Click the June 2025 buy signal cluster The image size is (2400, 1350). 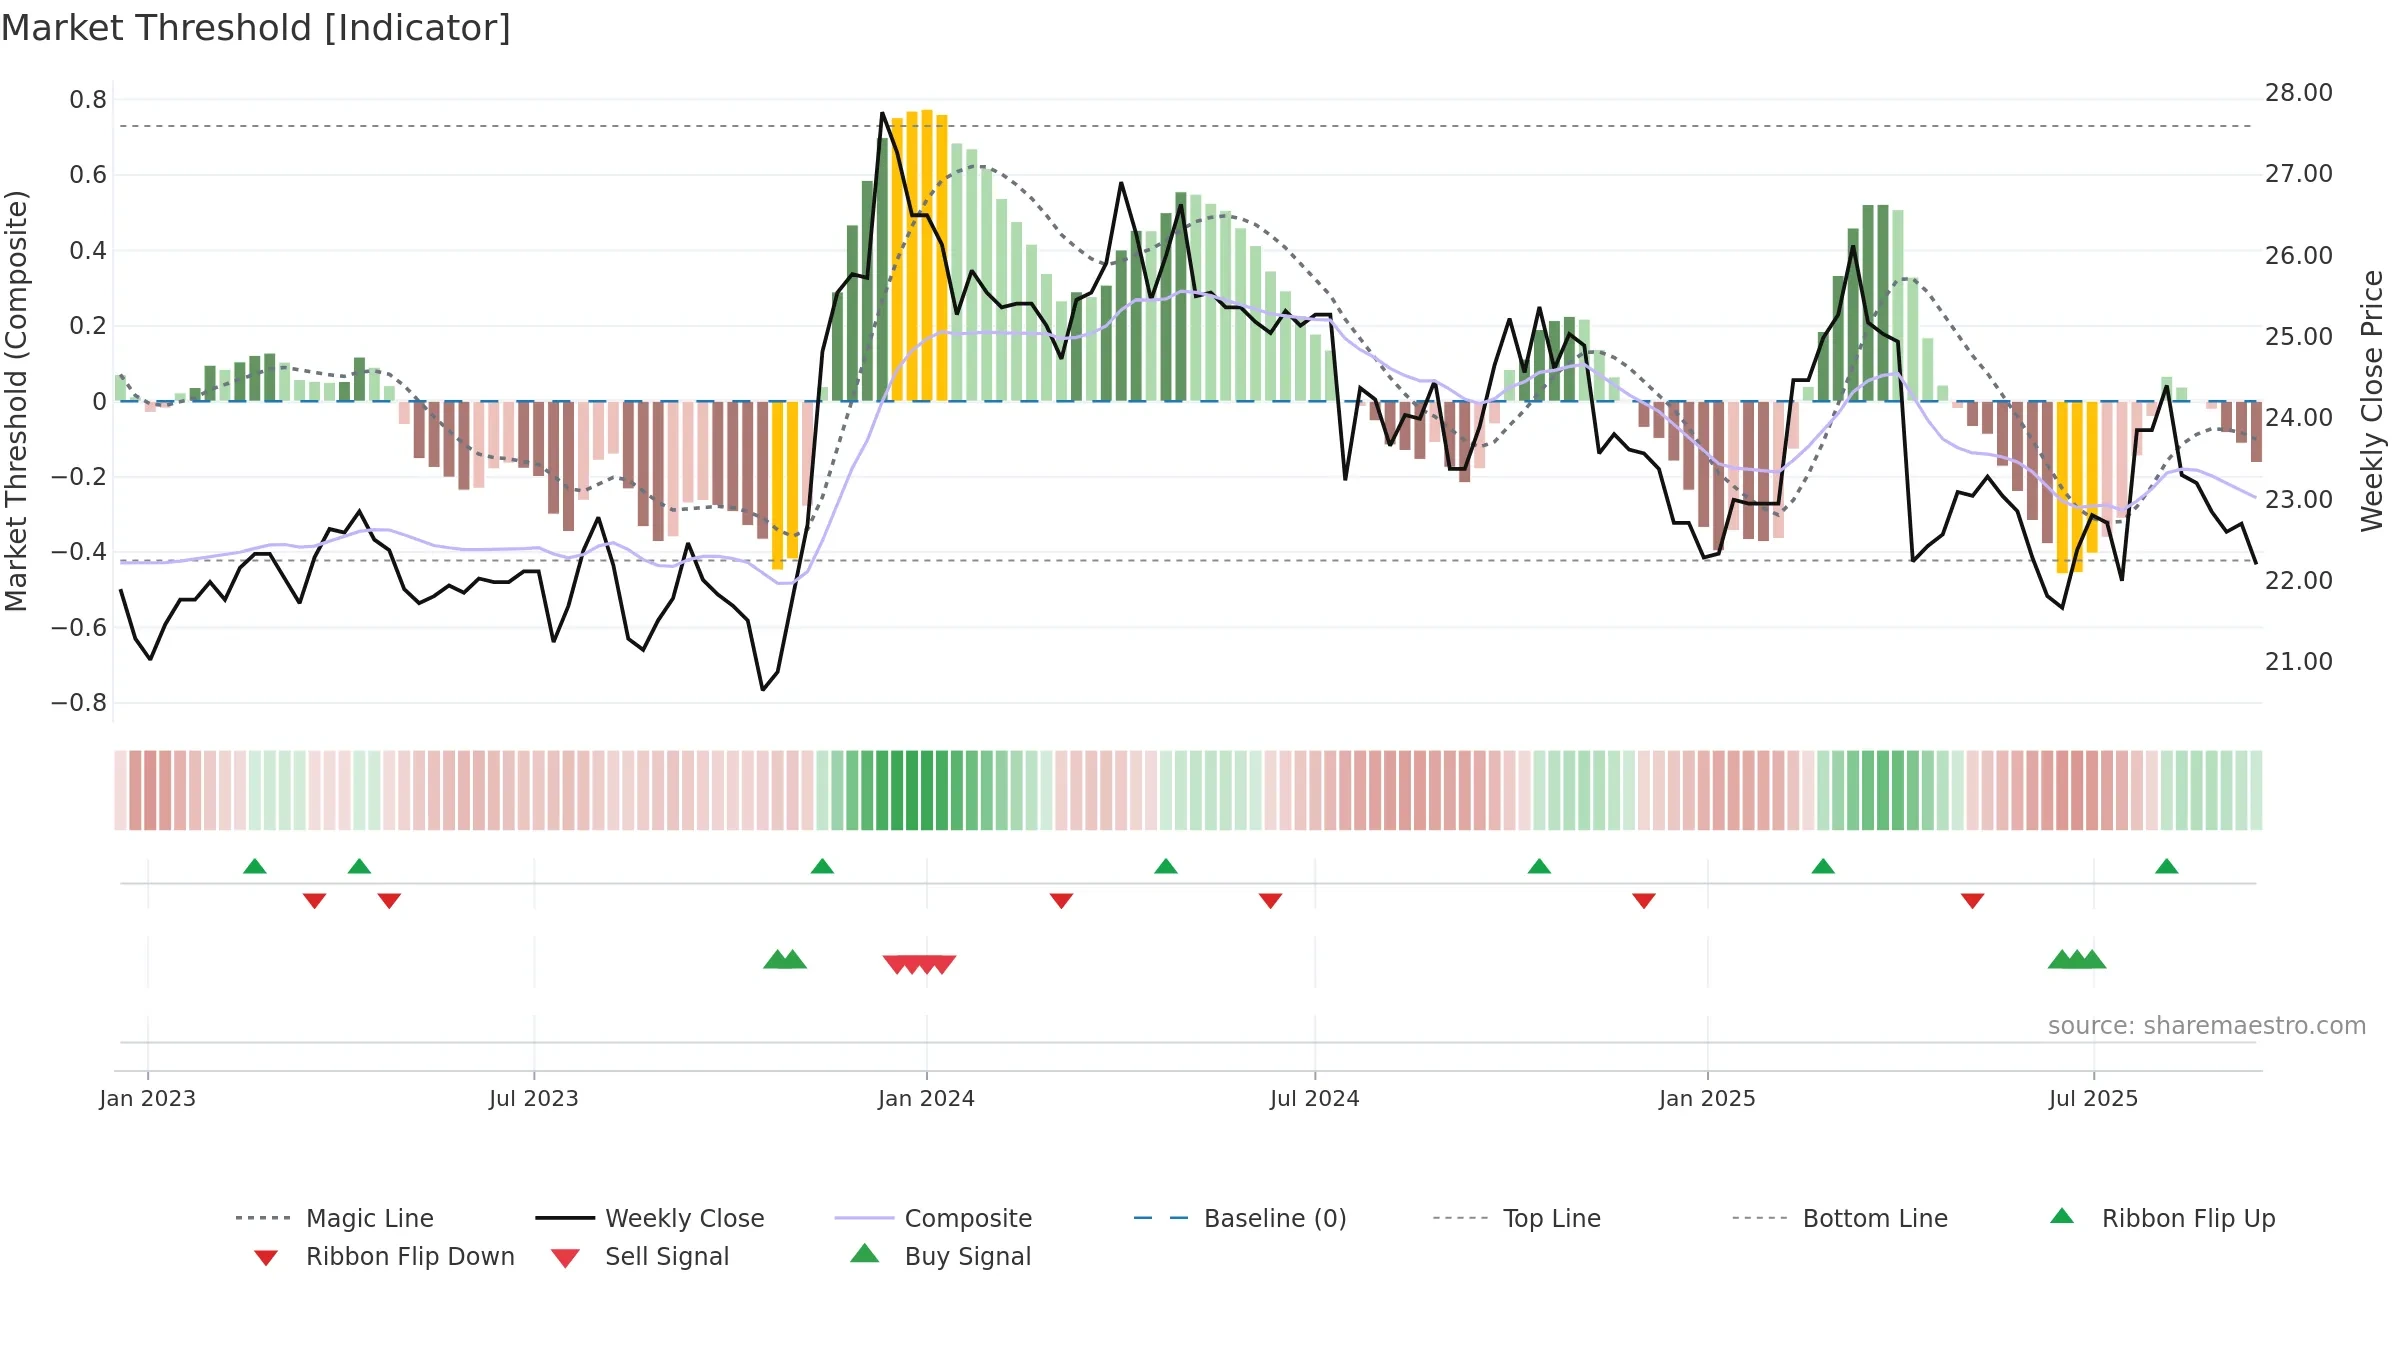point(2077,960)
